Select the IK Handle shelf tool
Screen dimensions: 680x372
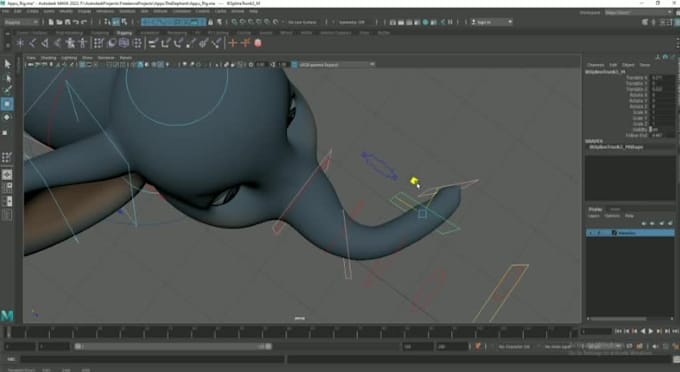point(45,43)
